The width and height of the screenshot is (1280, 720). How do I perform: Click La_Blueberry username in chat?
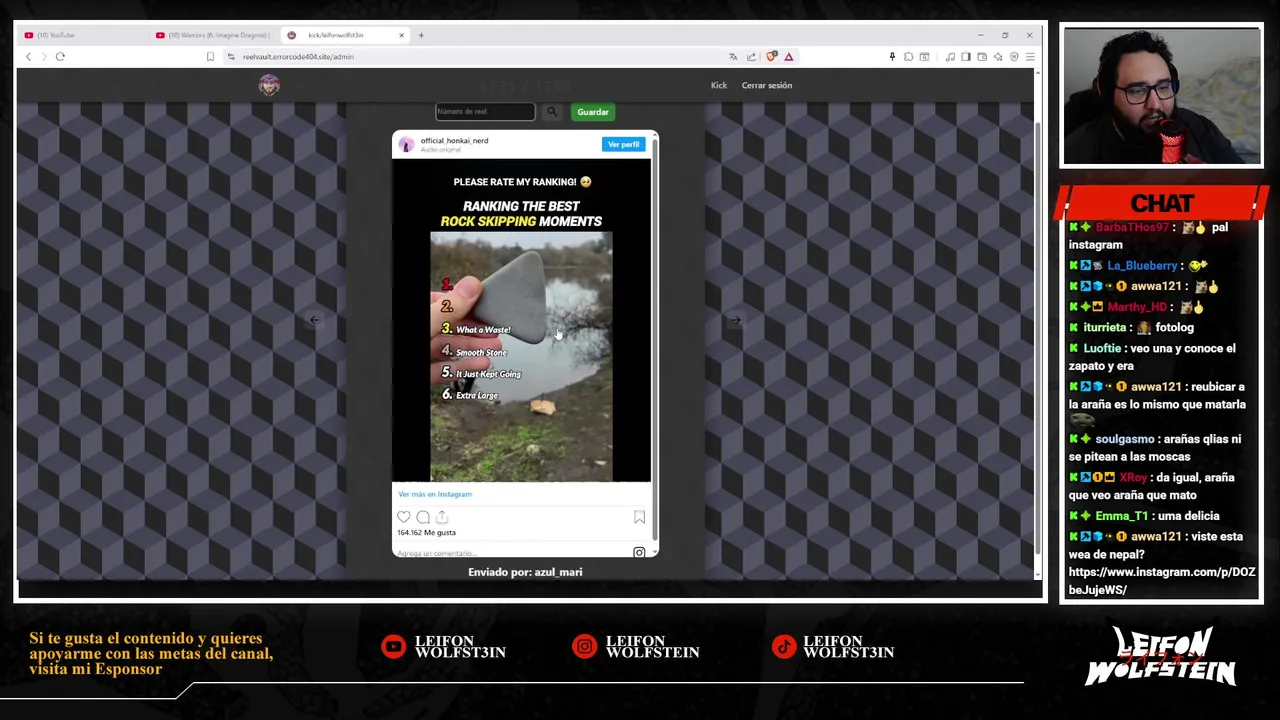(x=1142, y=266)
